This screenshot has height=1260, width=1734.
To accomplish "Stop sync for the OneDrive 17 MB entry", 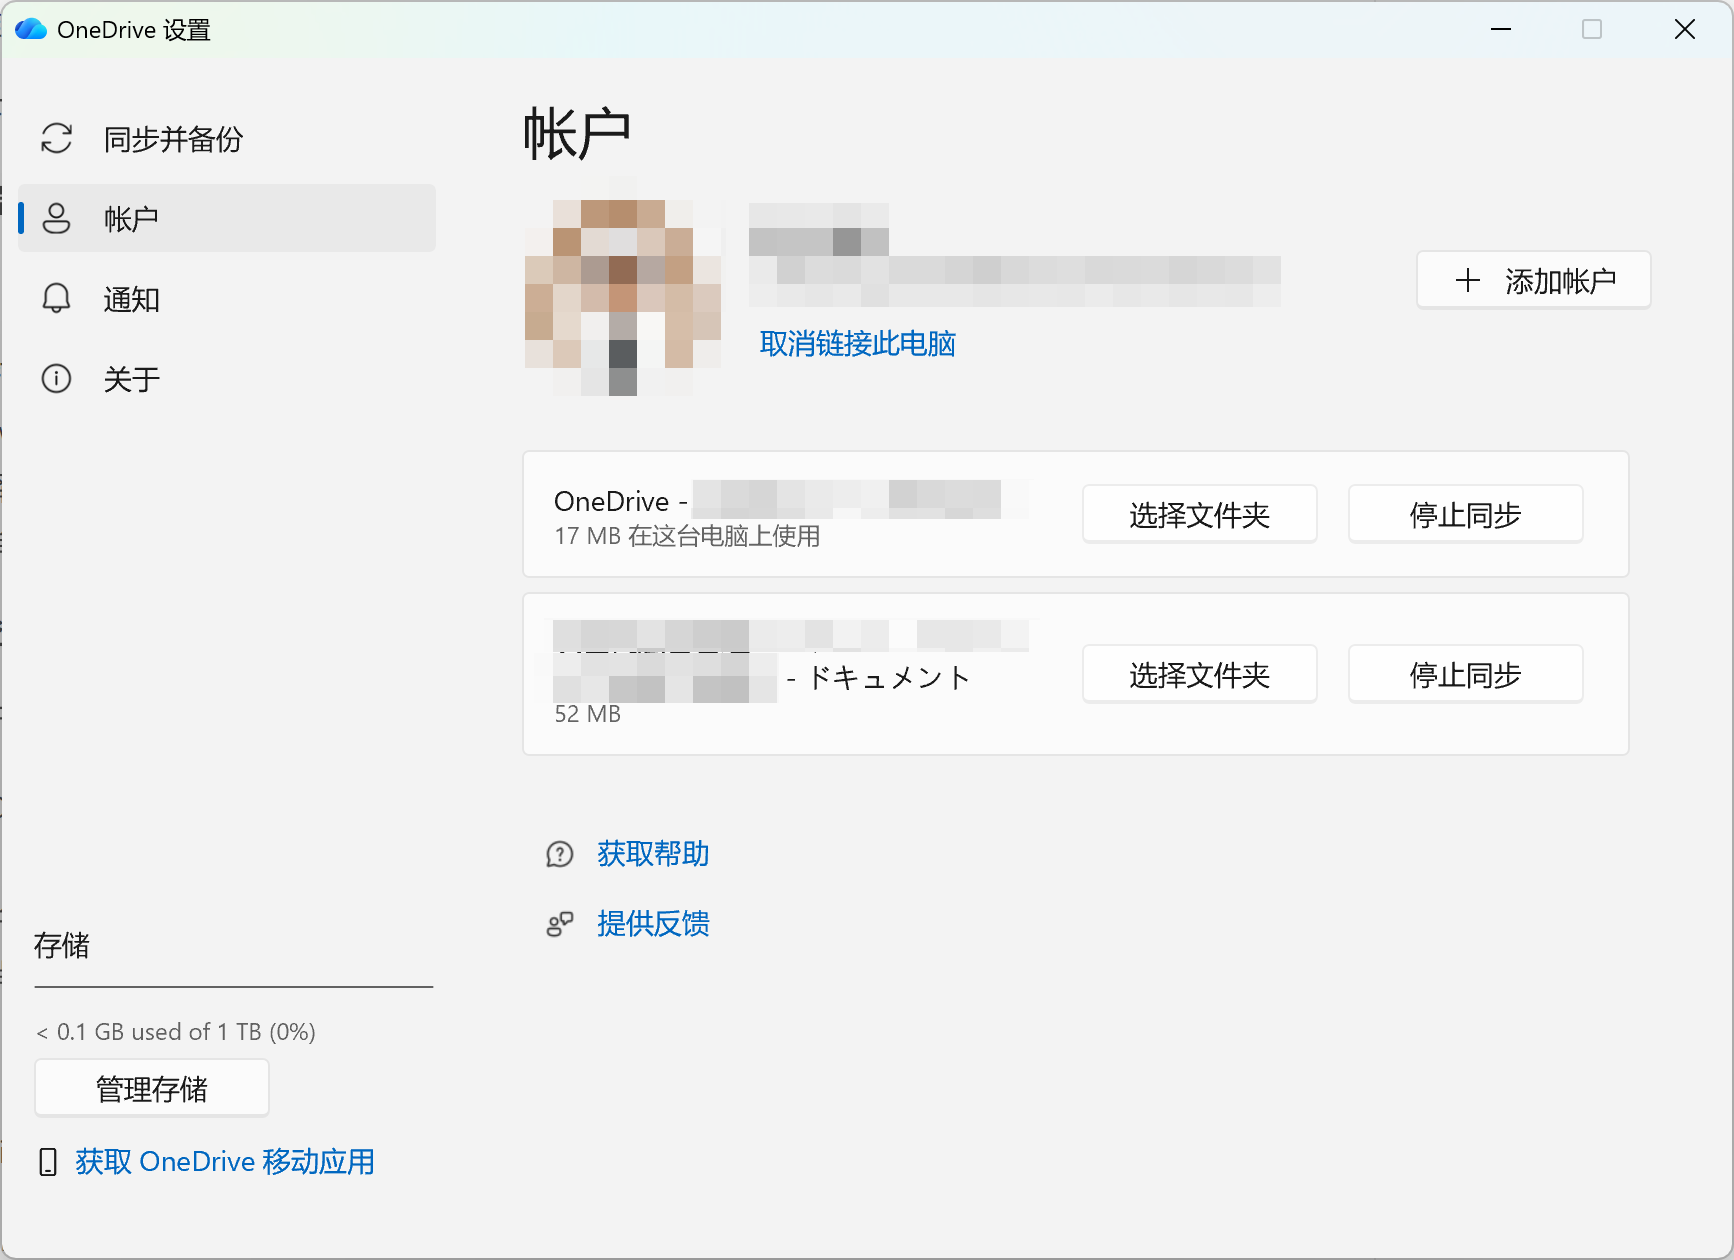I will click(x=1465, y=514).
